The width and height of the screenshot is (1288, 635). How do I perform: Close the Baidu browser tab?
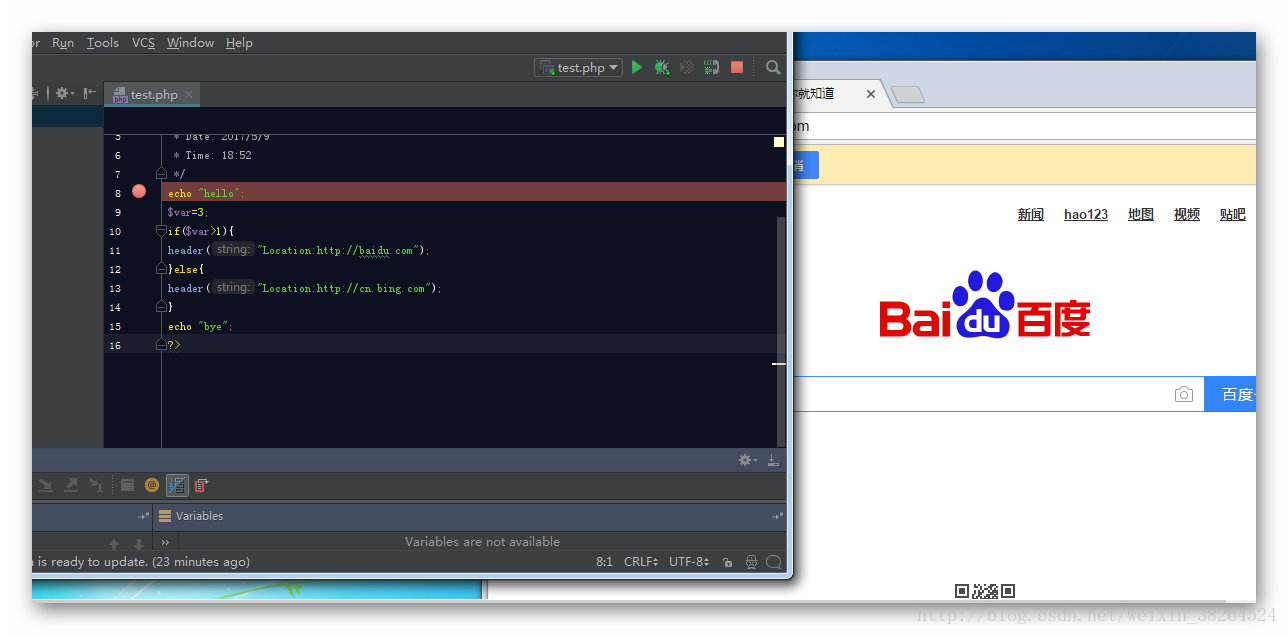pyautogui.click(x=871, y=94)
